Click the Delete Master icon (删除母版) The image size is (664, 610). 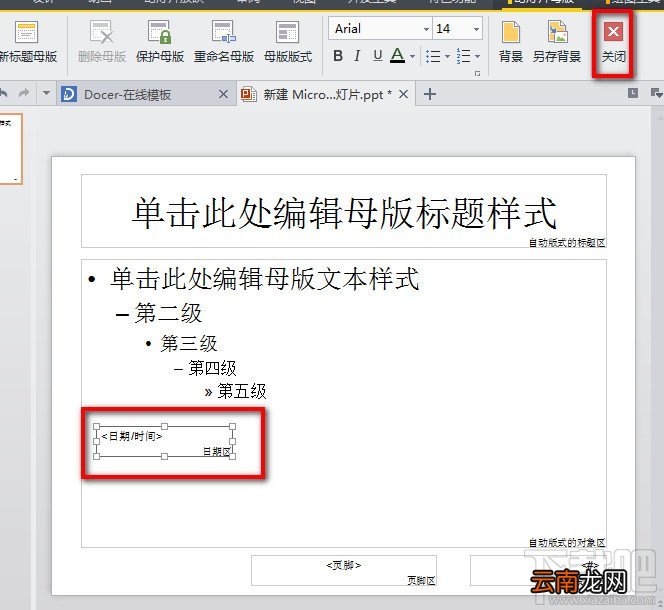[102, 32]
